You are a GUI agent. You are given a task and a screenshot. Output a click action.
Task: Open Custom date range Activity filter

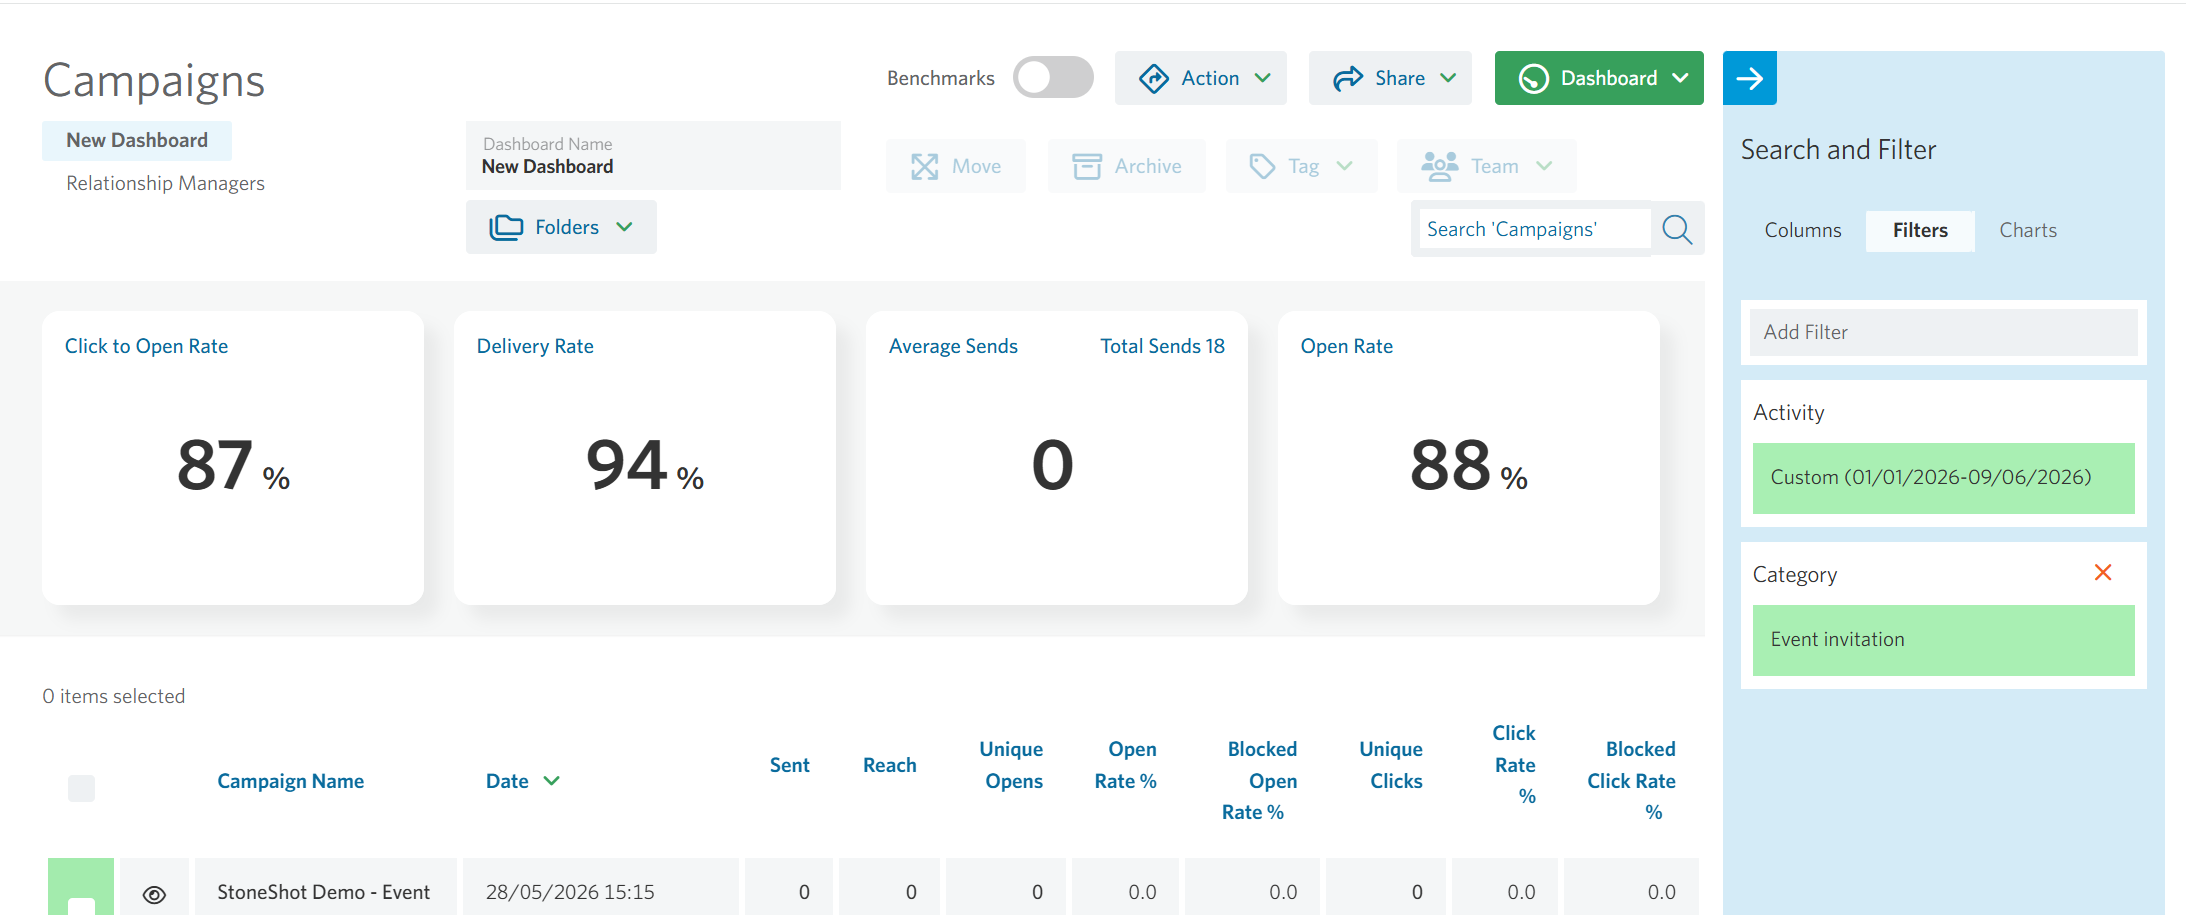[1943, 478]
